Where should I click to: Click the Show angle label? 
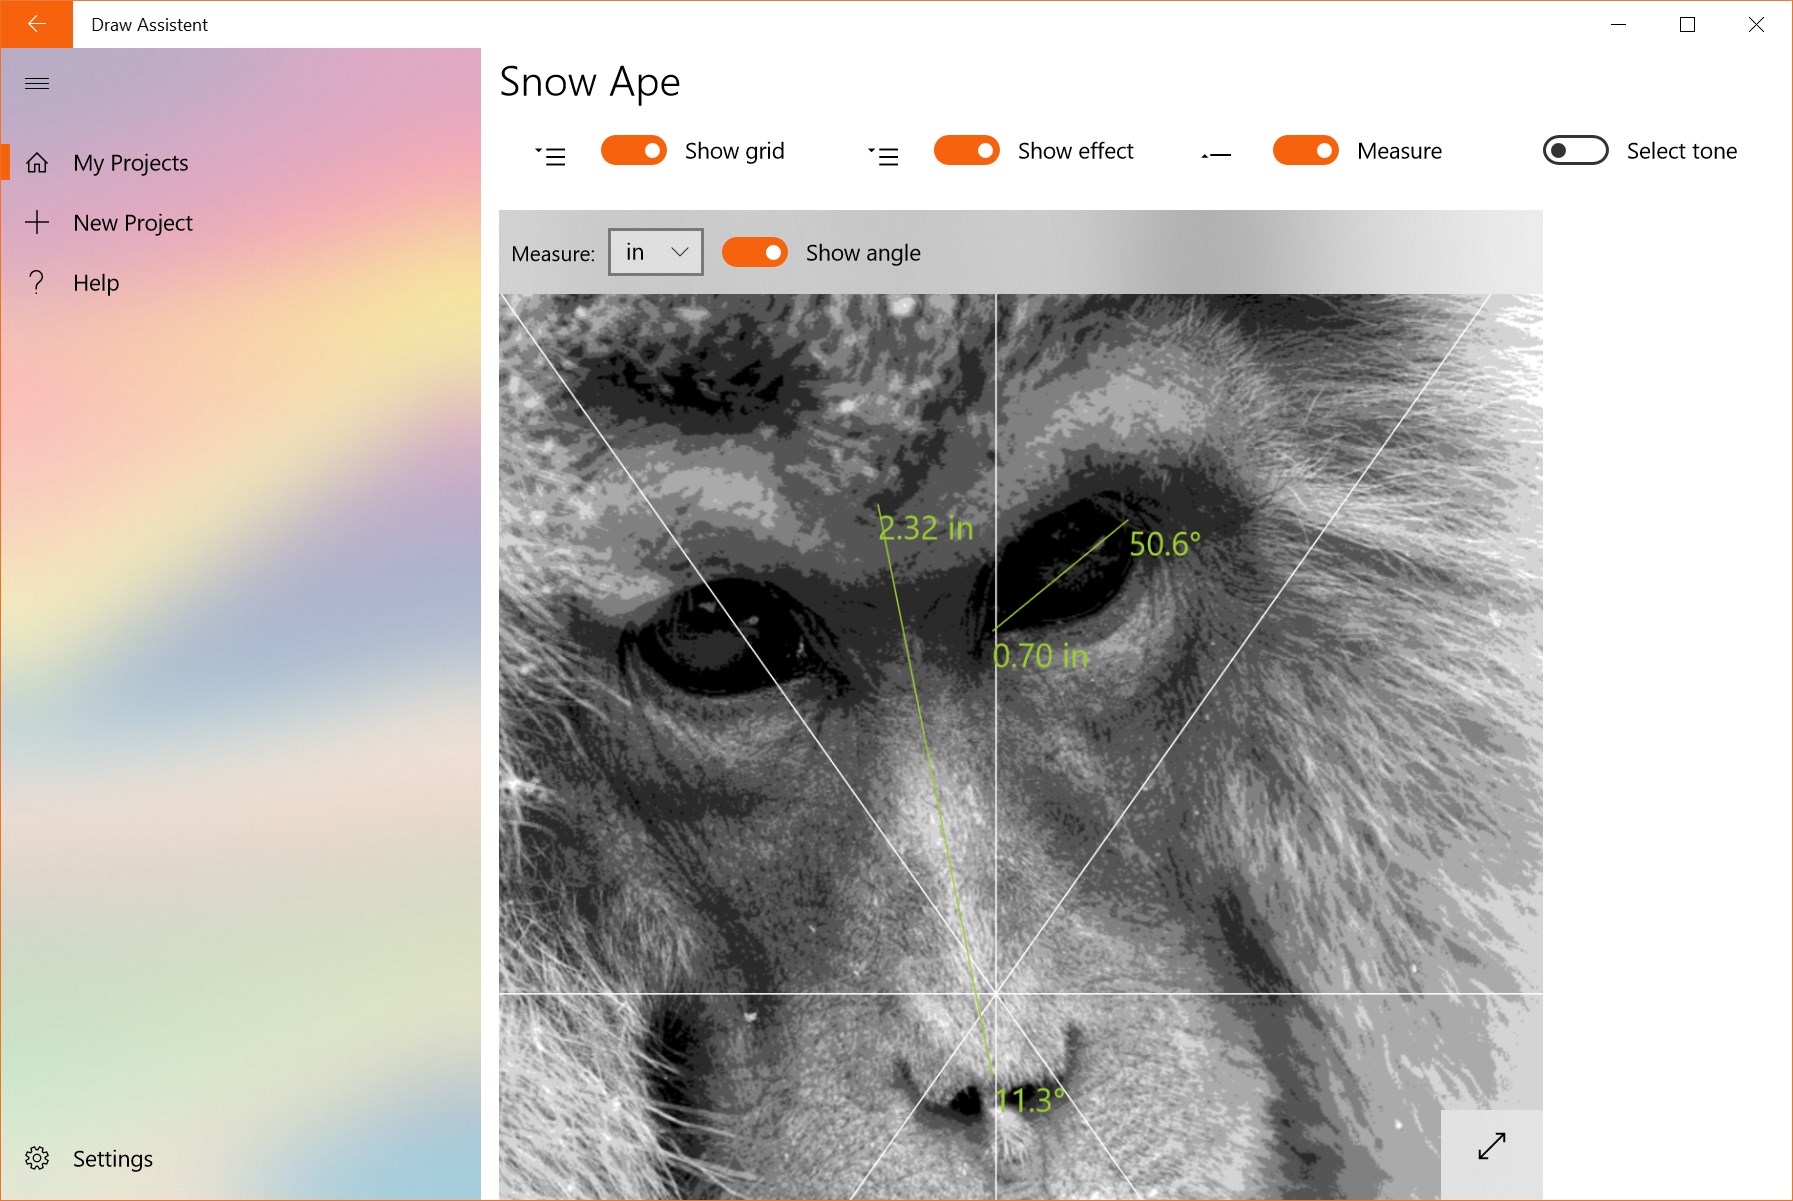(x=863, y=253)
